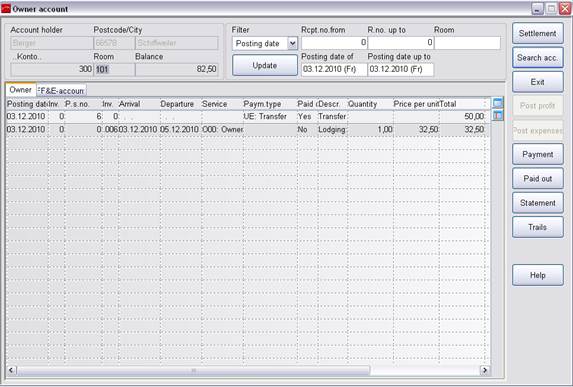Click the City field
The height and width of the screenshot is (387, 573).
tap(177, 43)
